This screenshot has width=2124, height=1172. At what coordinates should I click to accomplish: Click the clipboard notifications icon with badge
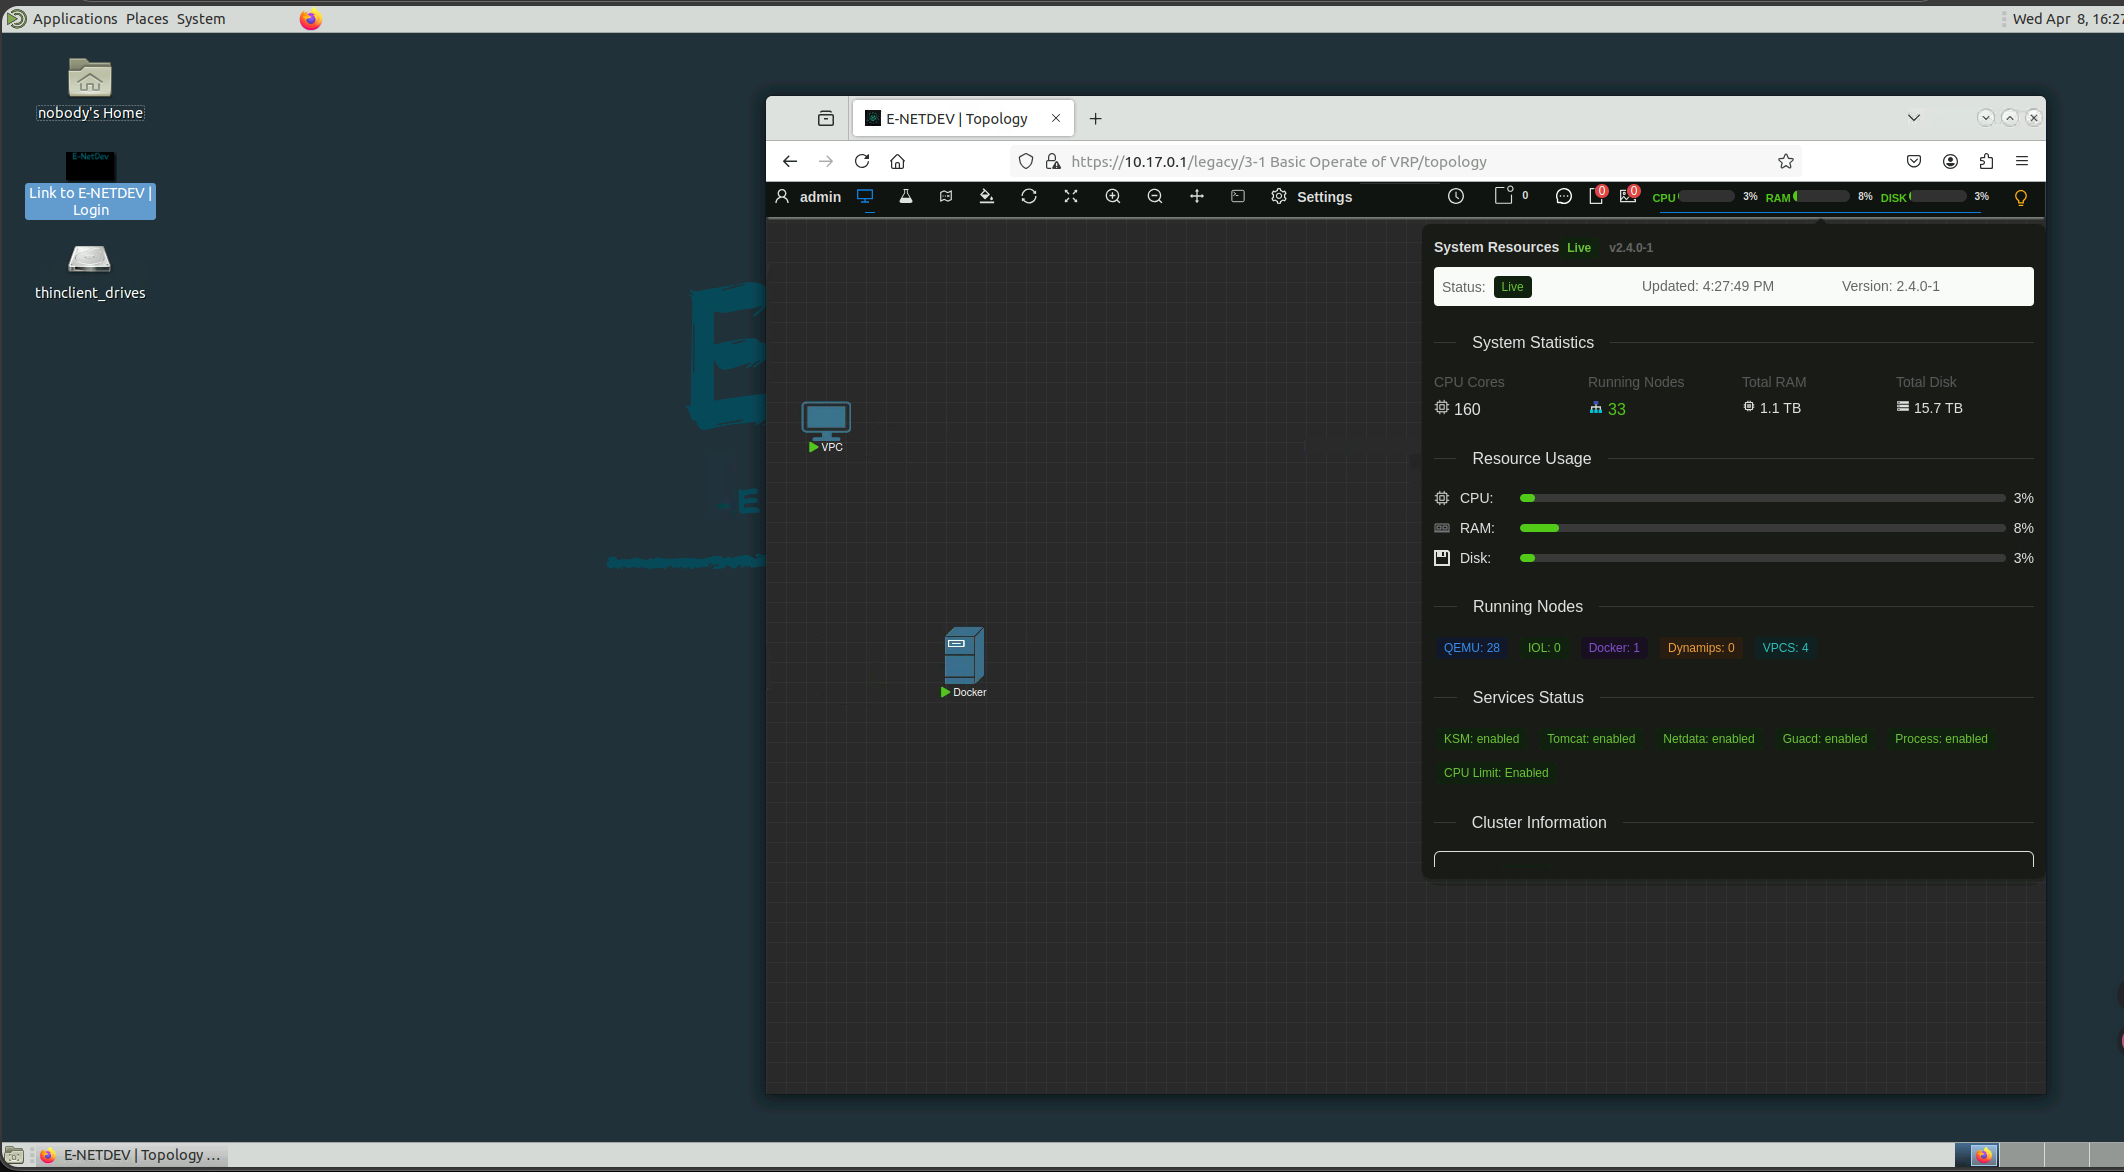[1597, 195]
